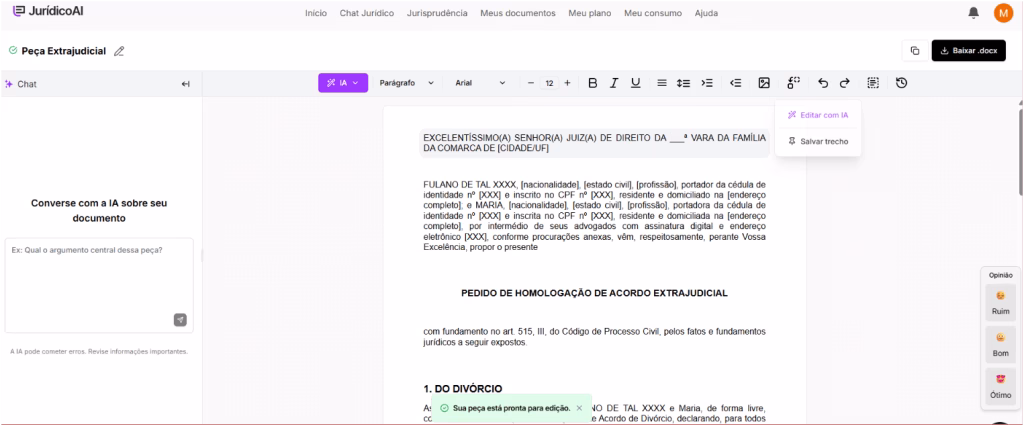Click the chat question input field
Screen dimensions: 1024x426
tap(99, 286)
